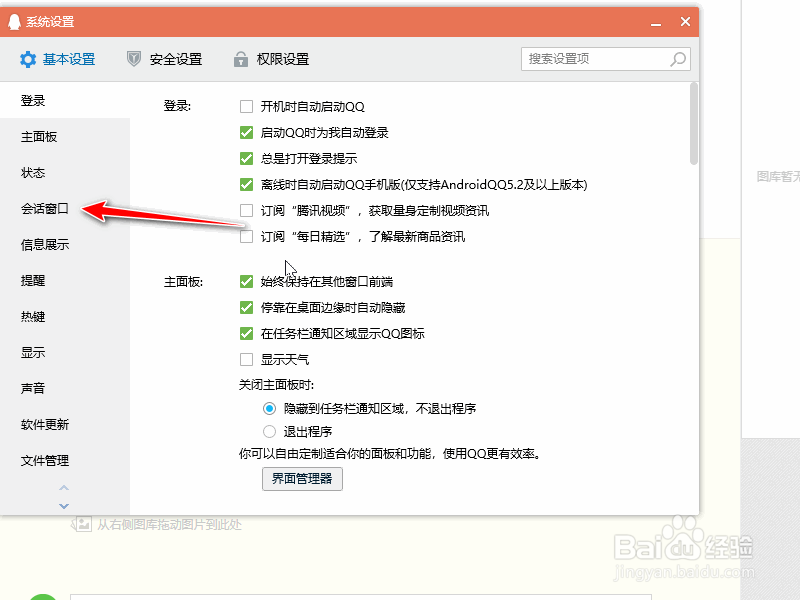
Task: Enable 开机时自动启动QQ checkbox
Action: pyautogui.click(x=246, y=107)
